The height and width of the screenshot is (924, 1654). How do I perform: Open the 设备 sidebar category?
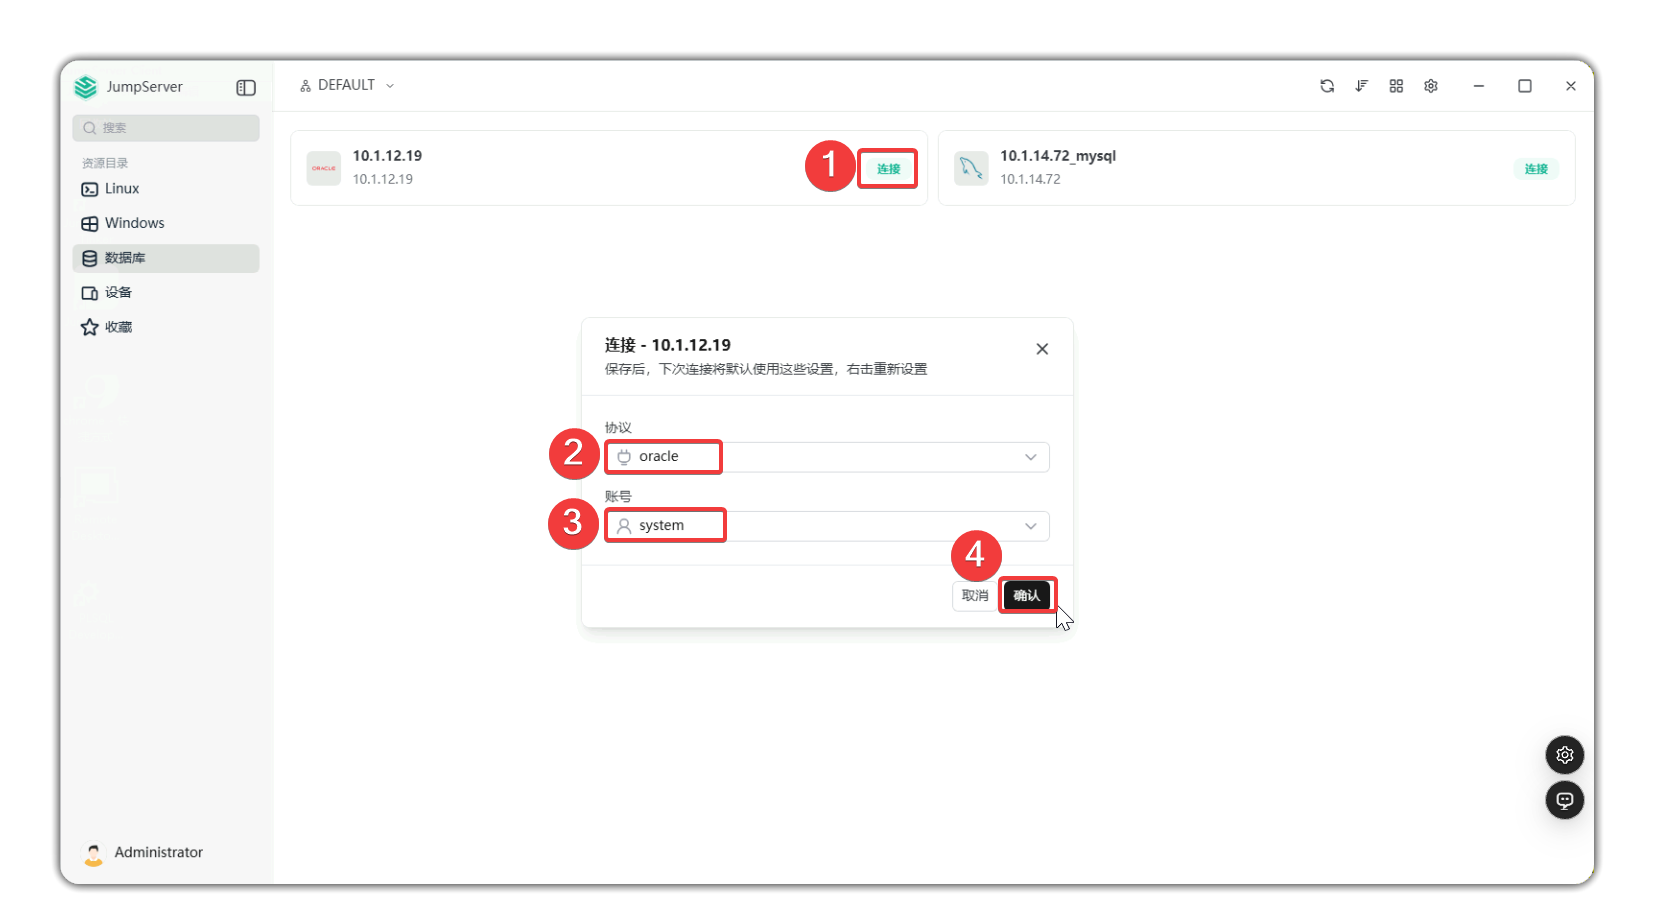coord(118,293)
